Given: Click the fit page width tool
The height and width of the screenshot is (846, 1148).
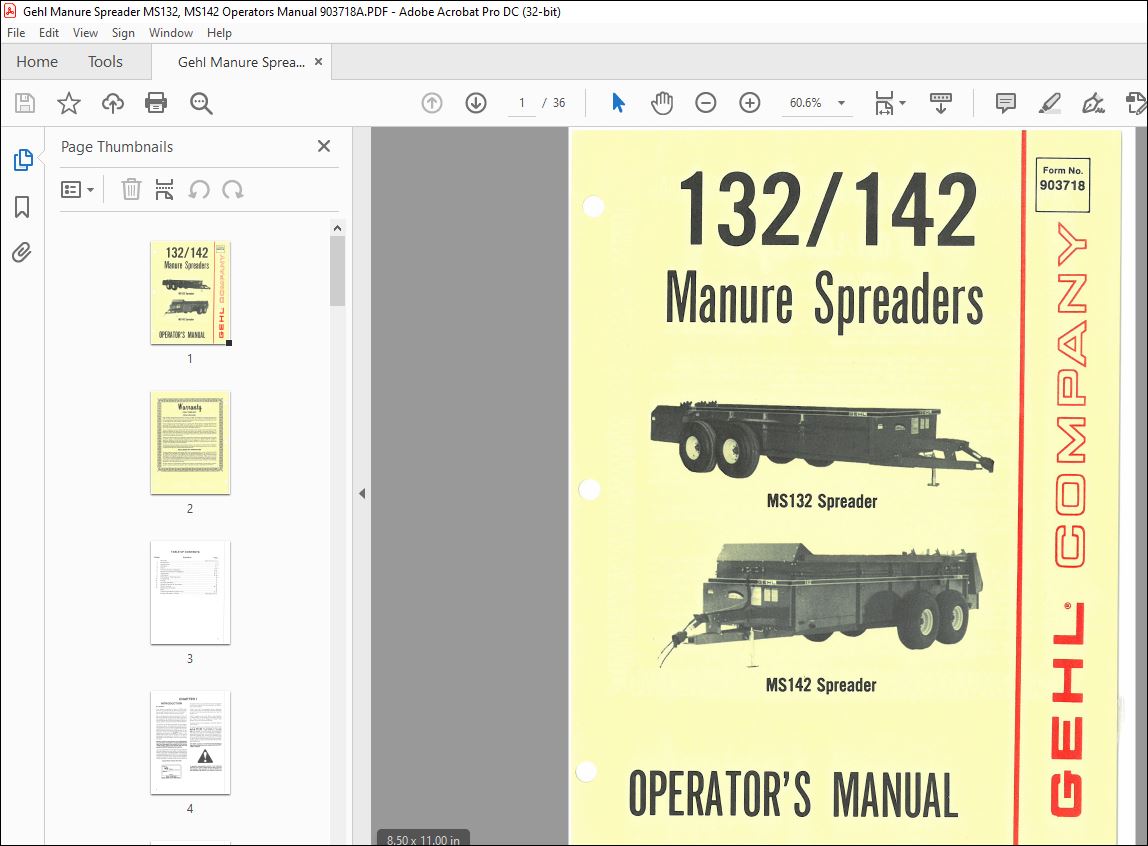Looking at the screenshot, I should 884,103.
